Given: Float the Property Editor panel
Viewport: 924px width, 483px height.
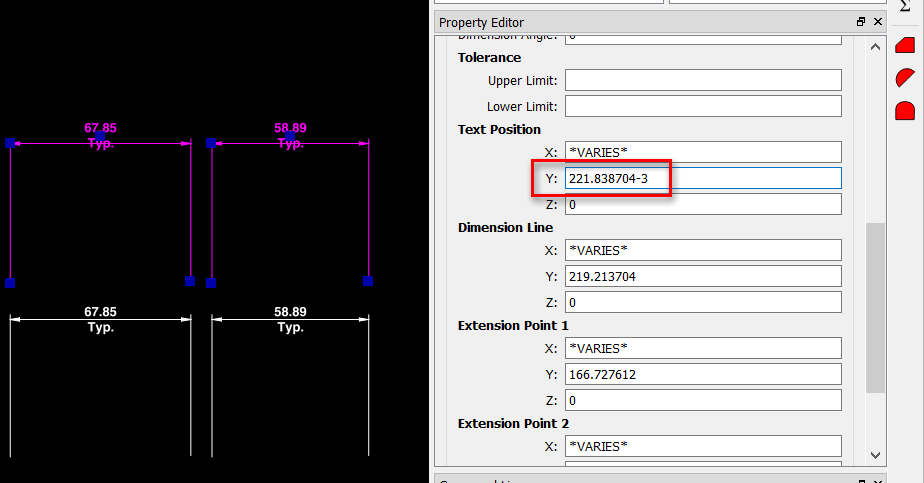Looking at the screenshot, I should 861,22.
